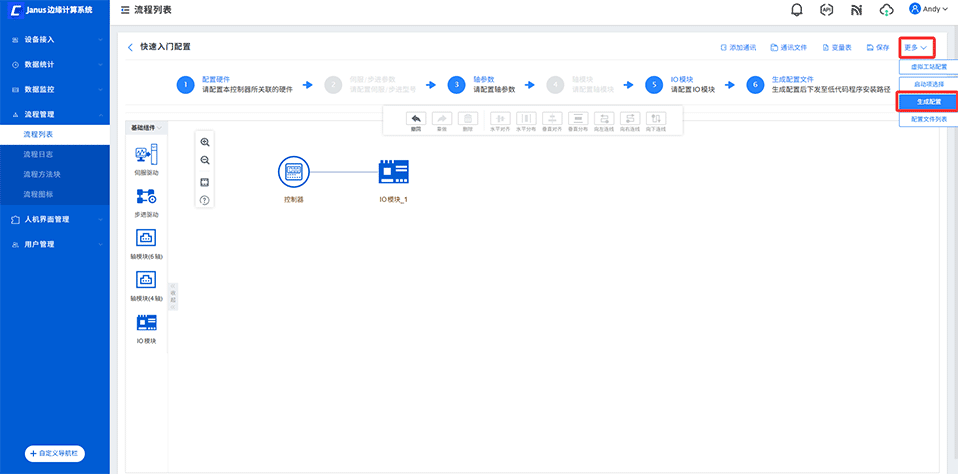Click the 控制器 node on canvas

293,172
